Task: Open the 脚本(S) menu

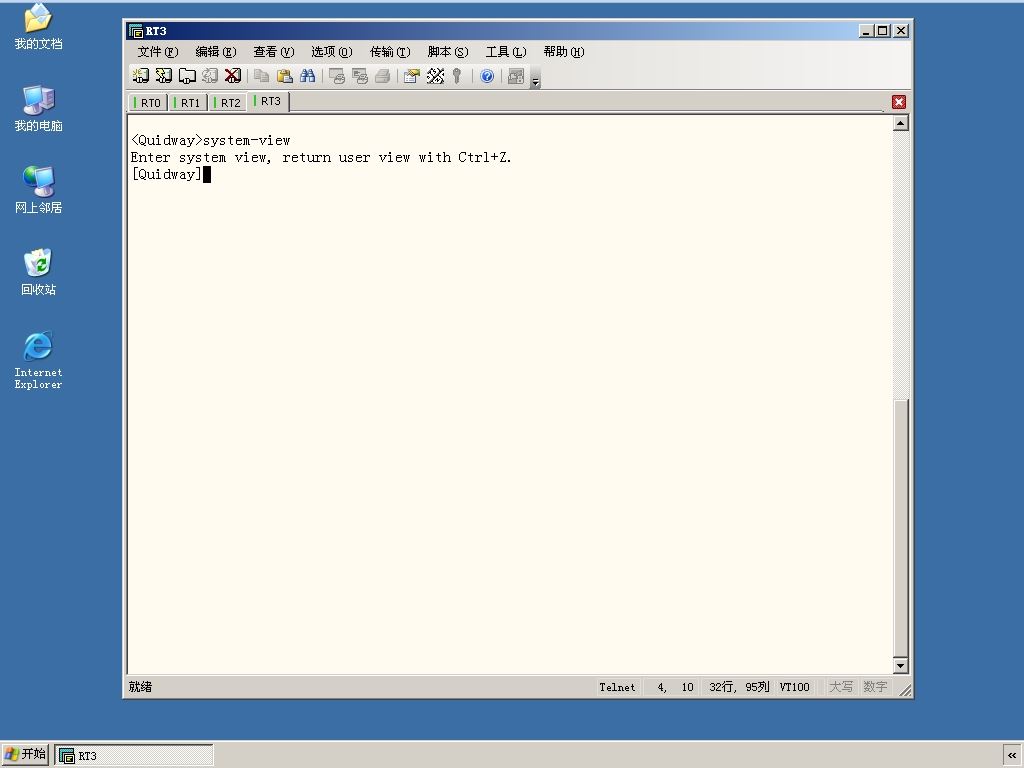Action: 448,52
